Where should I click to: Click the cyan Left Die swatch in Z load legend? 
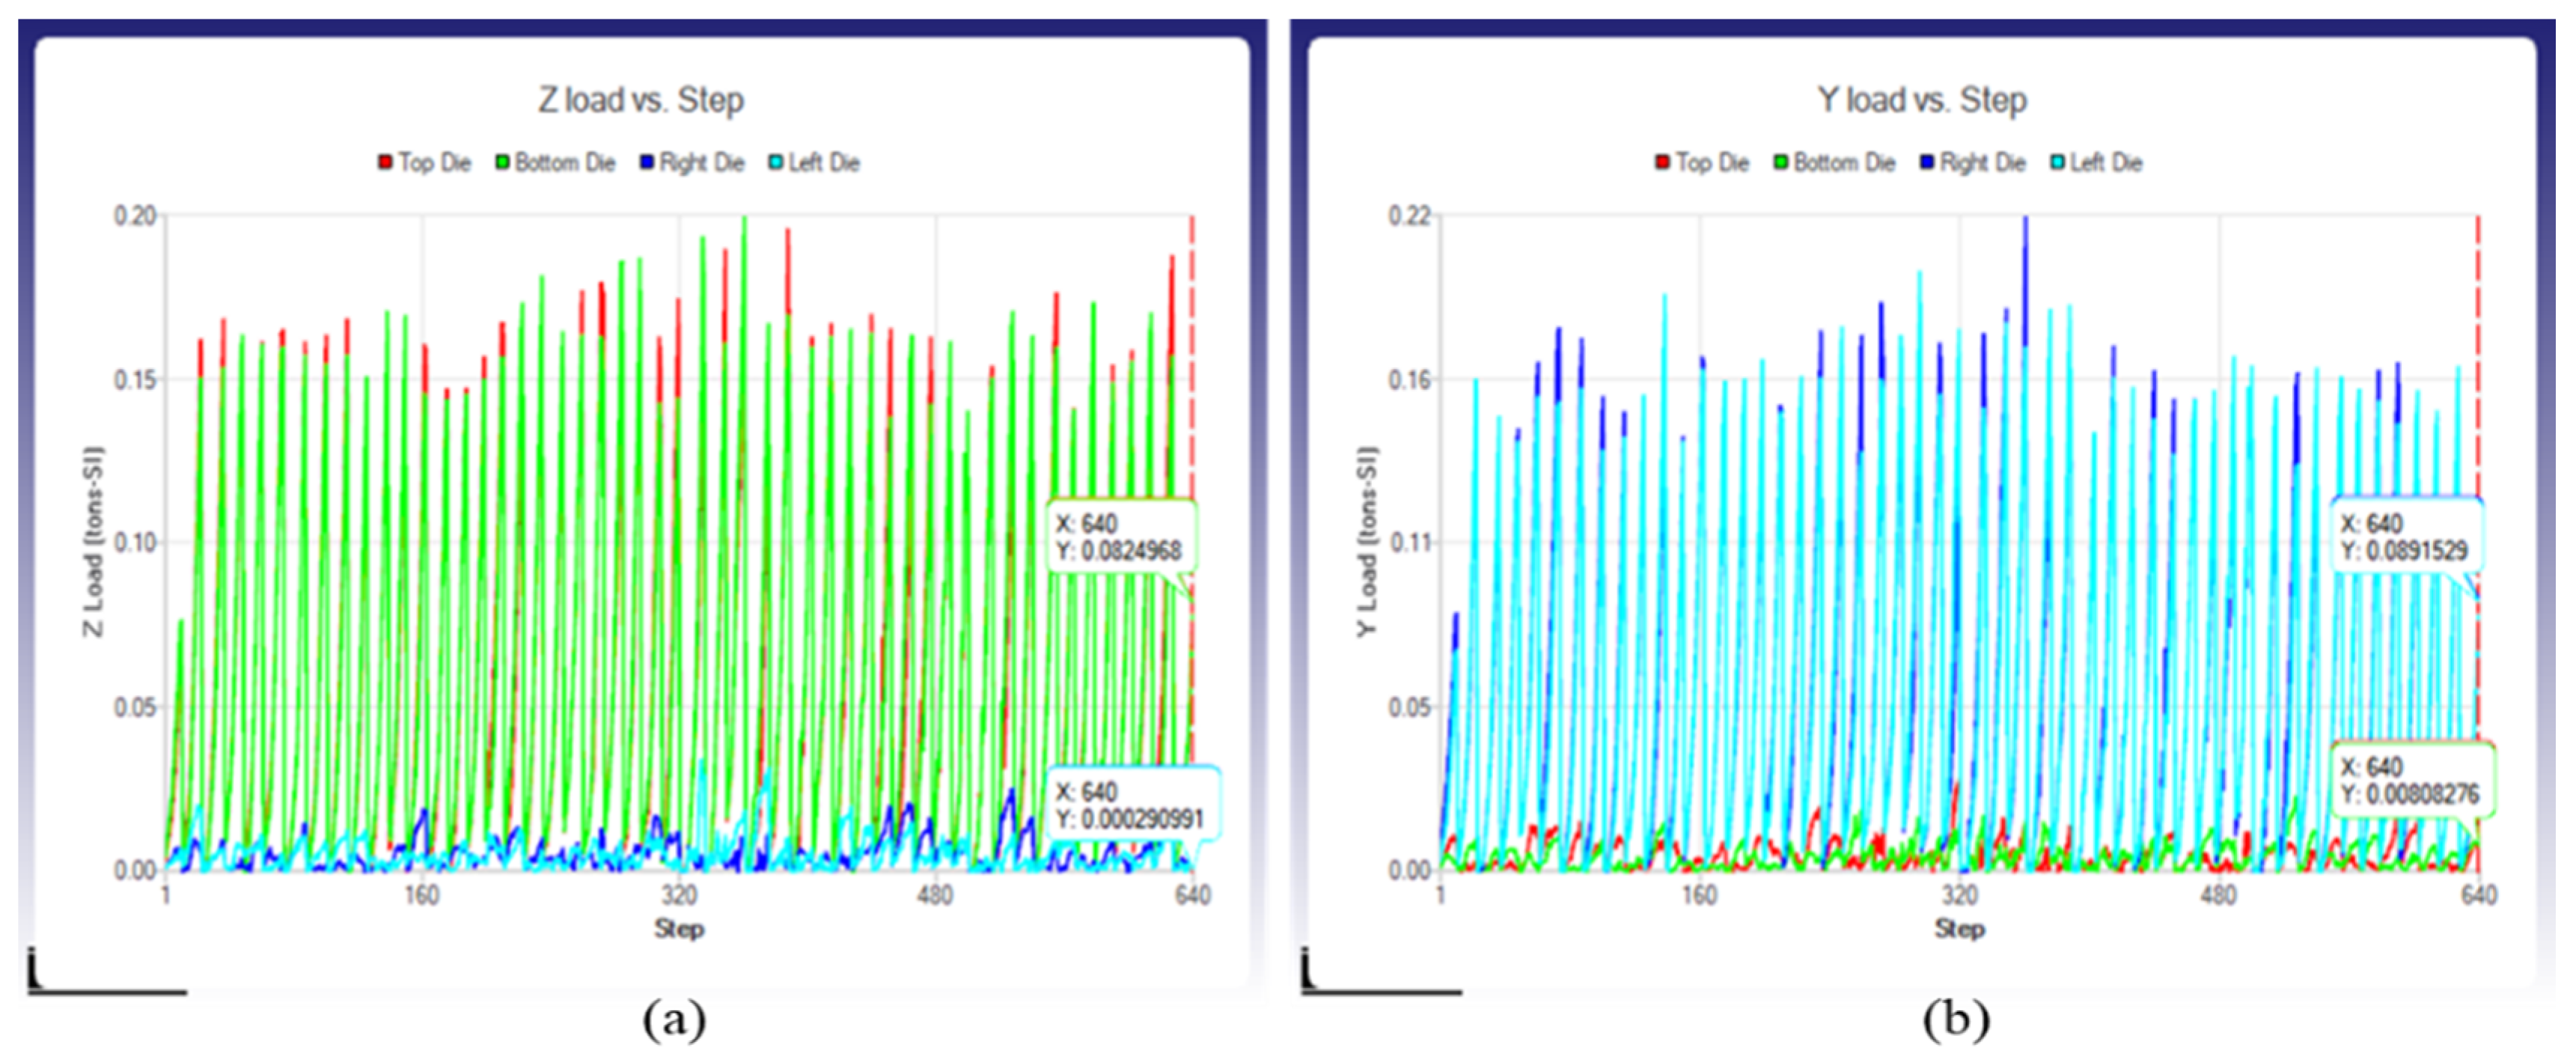pyautogui.click(x=776, y=162)
